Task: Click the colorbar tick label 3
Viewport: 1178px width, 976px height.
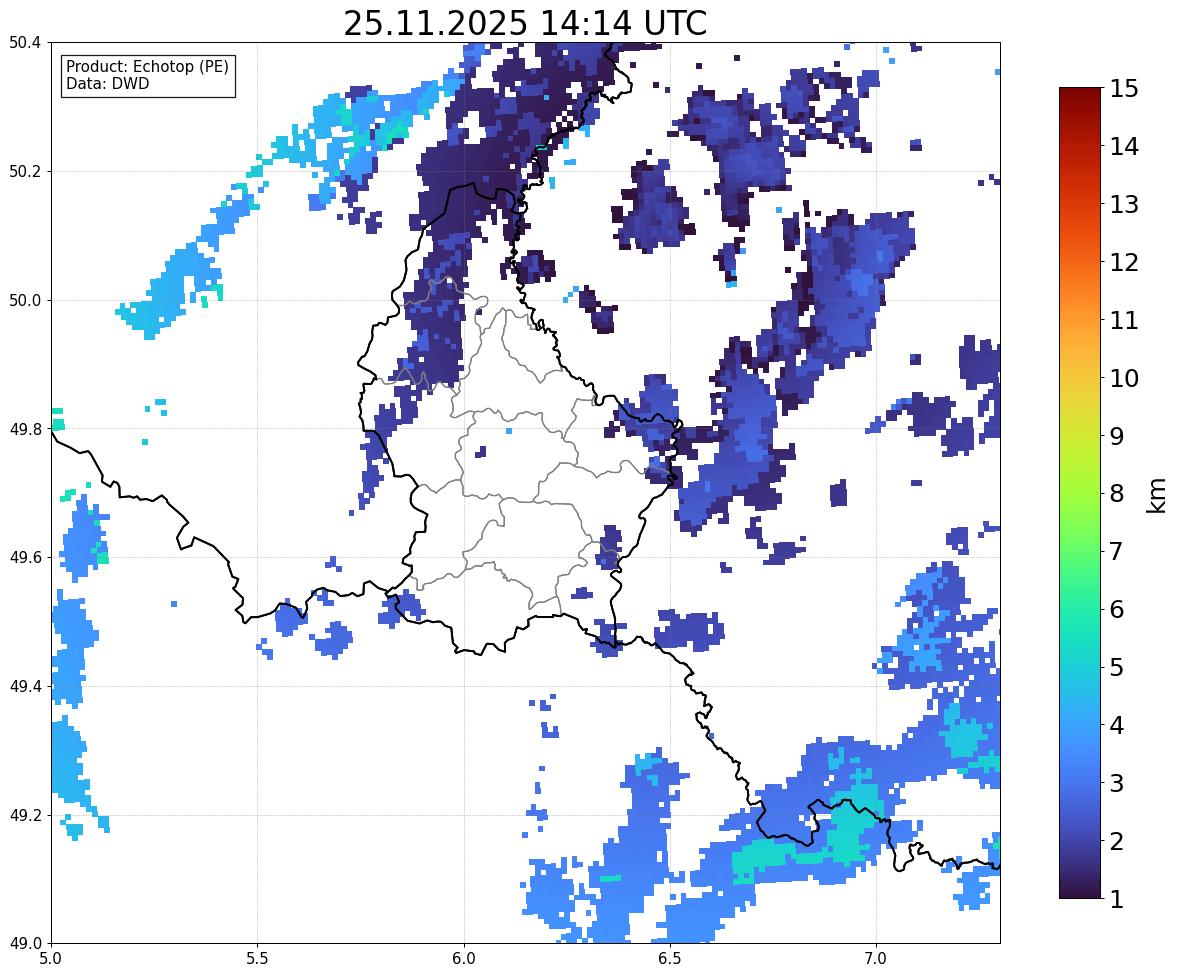Action: point(1117,783)
